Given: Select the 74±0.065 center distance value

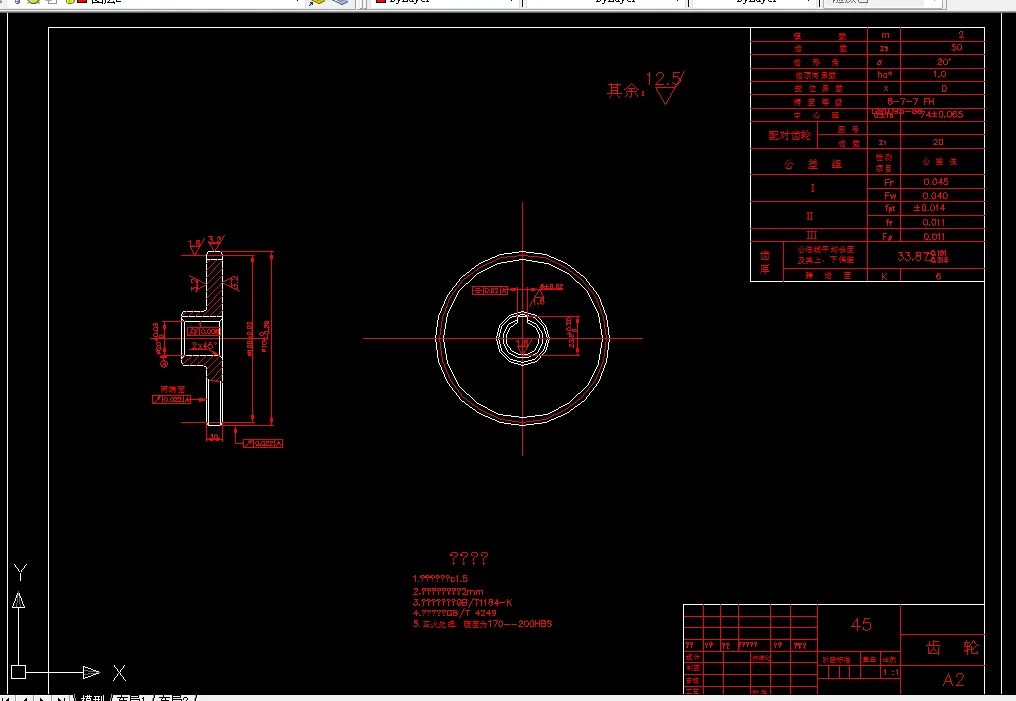Looking at the screenshot, I should (941, 115).
